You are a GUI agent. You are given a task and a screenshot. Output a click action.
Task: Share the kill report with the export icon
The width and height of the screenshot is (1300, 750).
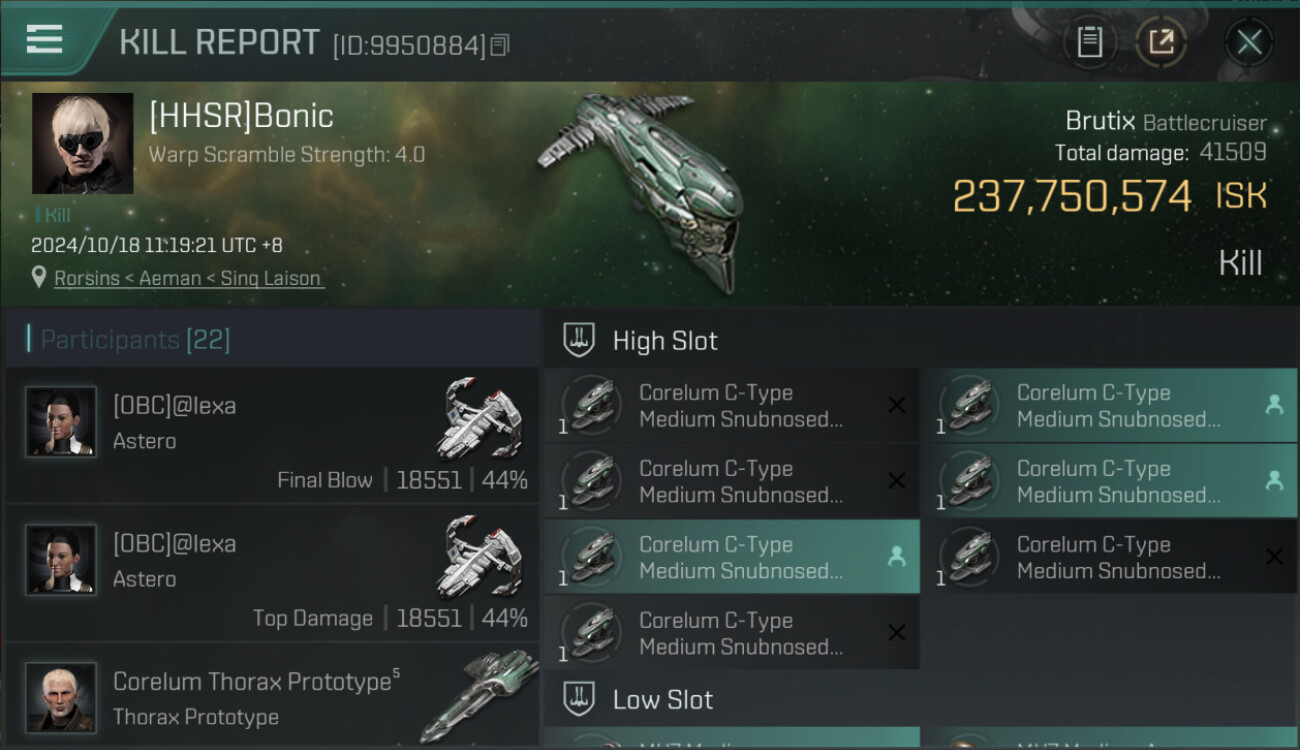(x=1161, y=42)
